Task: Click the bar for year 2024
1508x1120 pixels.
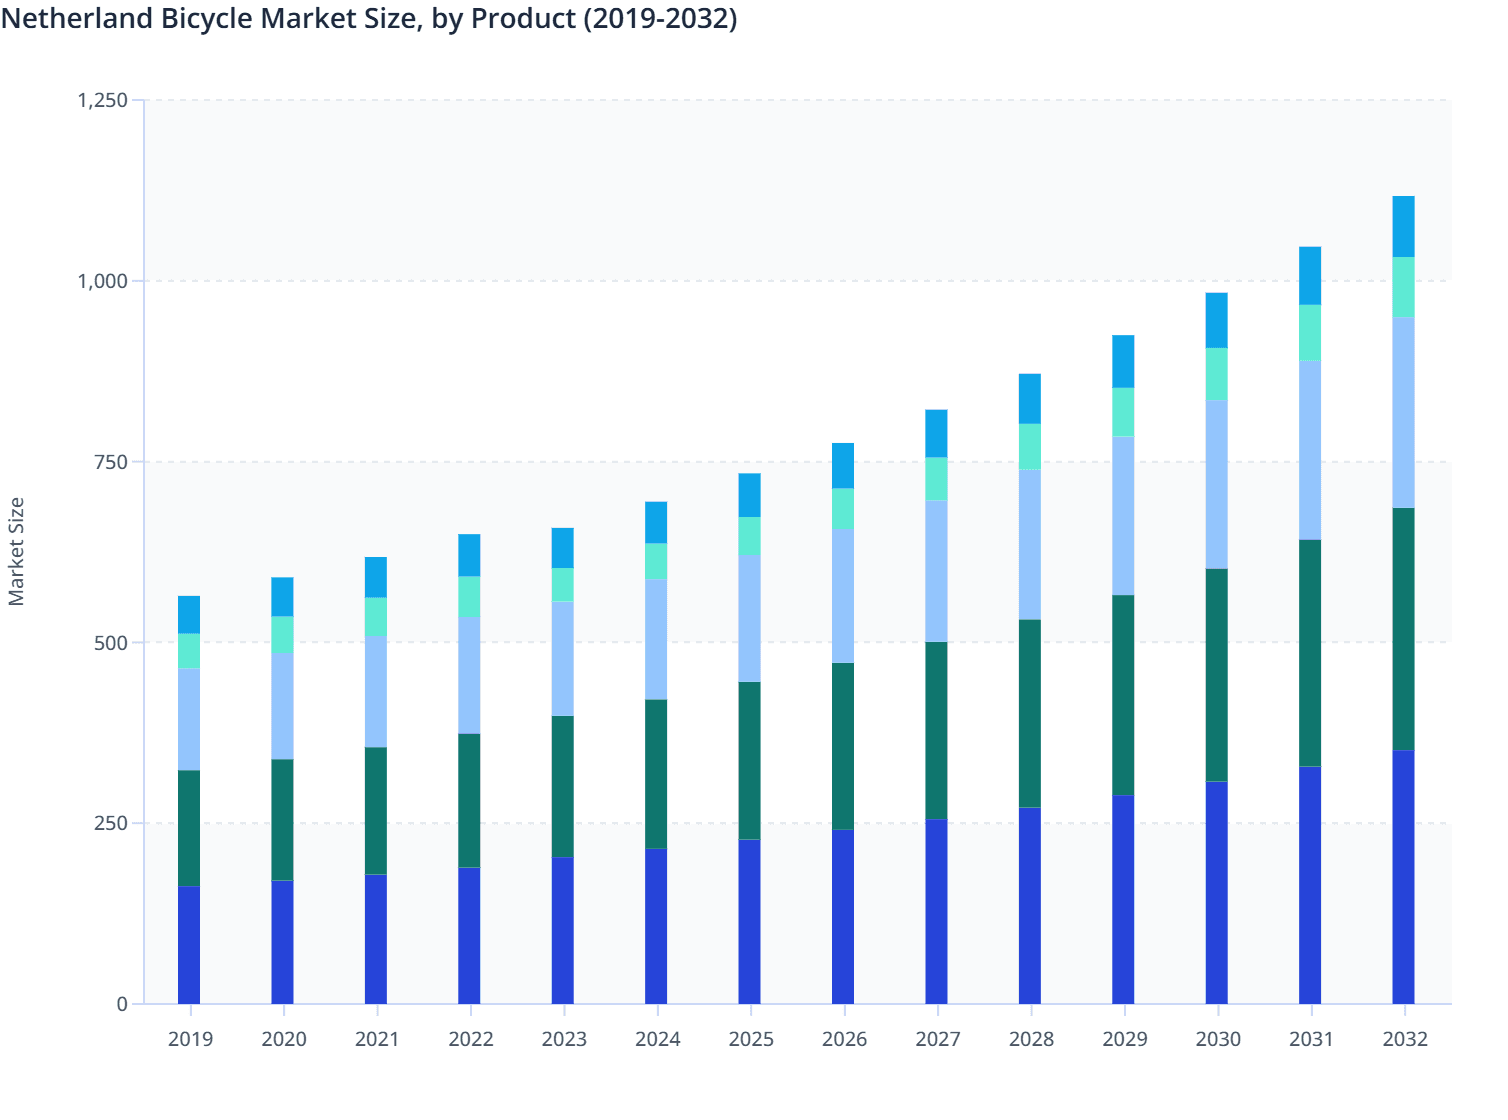Action: point(656,750)
